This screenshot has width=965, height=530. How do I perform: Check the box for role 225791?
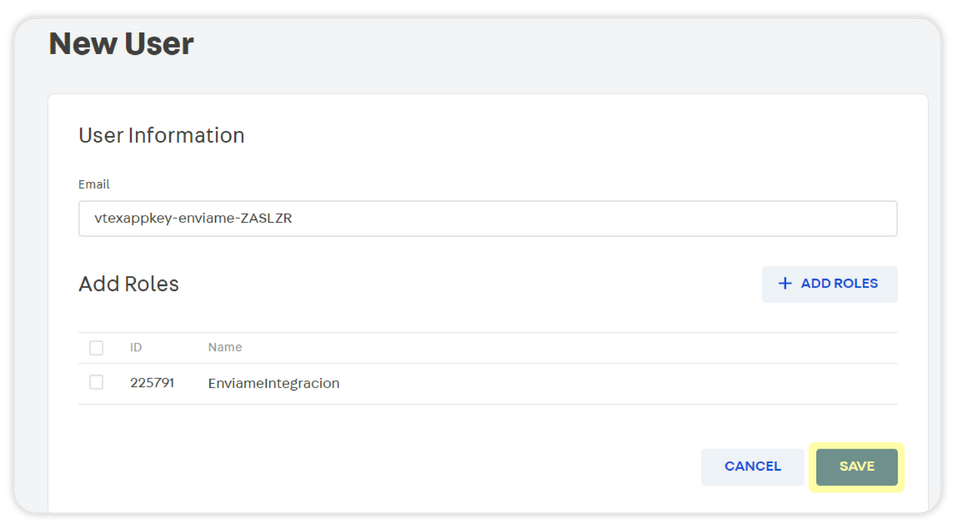[x=96, y=382]
